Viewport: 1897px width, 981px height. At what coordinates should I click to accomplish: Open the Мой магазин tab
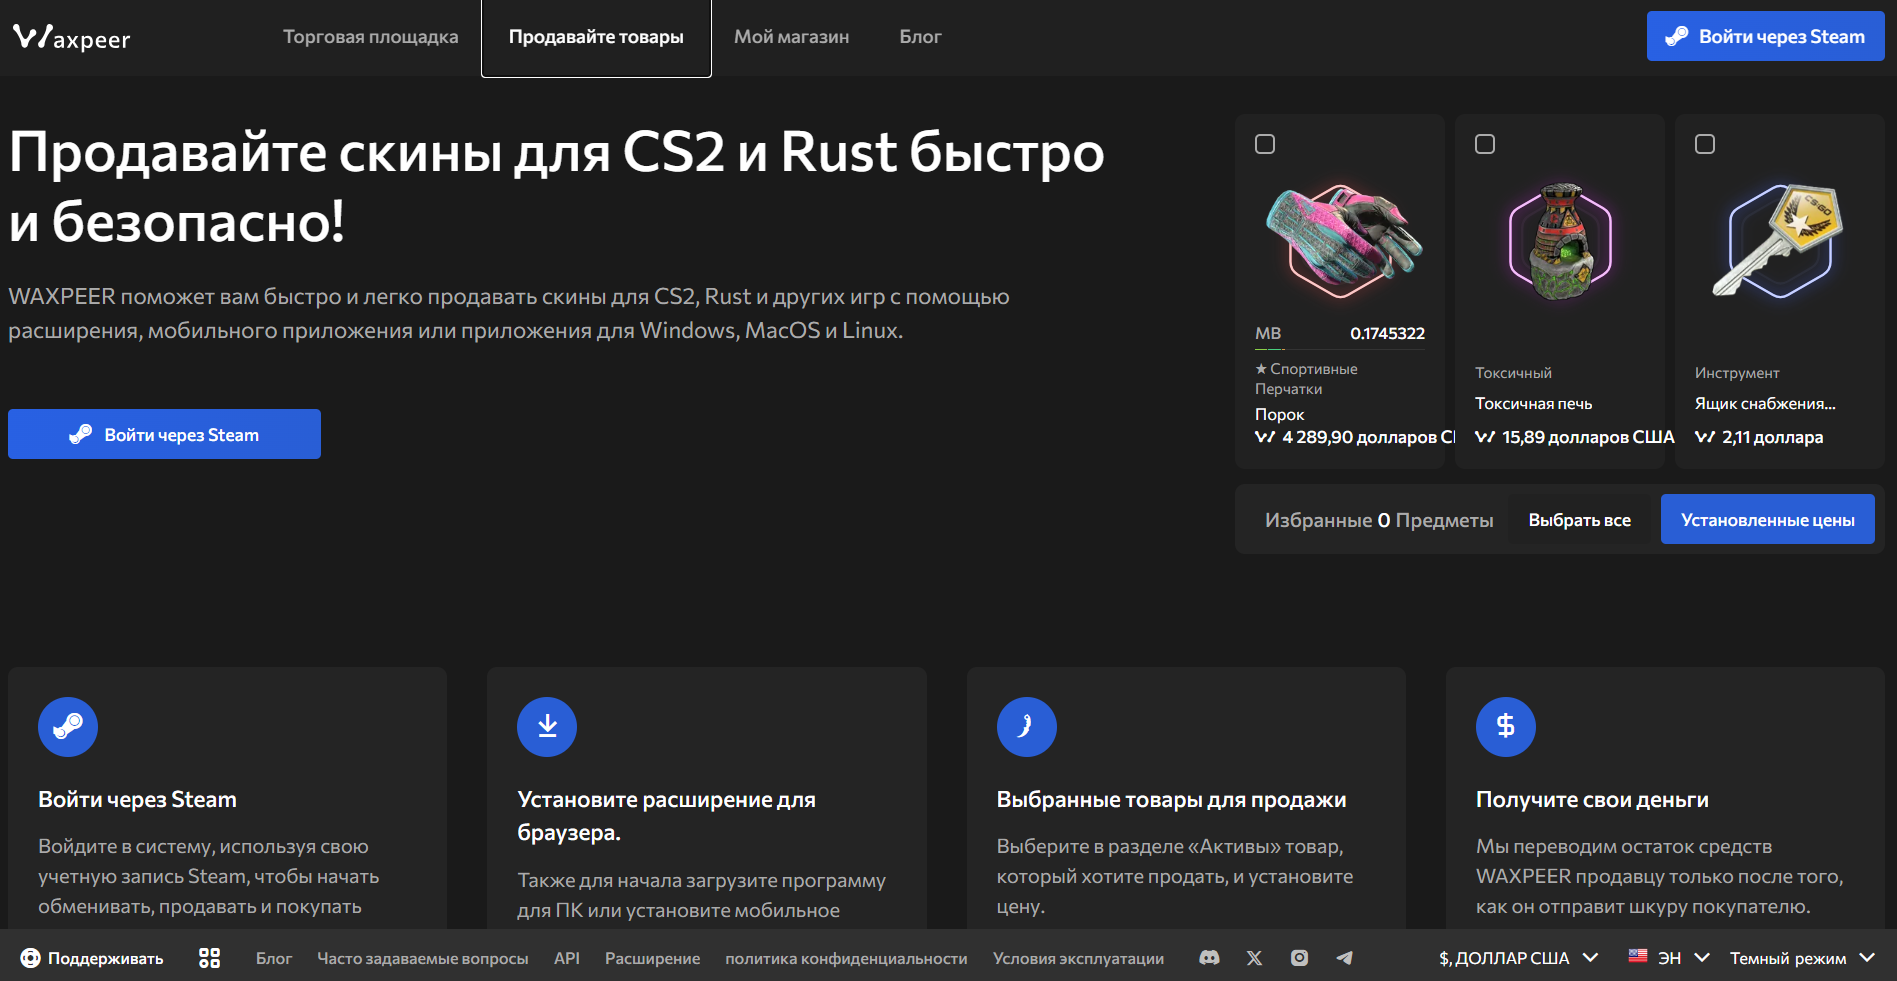point(791,37)
